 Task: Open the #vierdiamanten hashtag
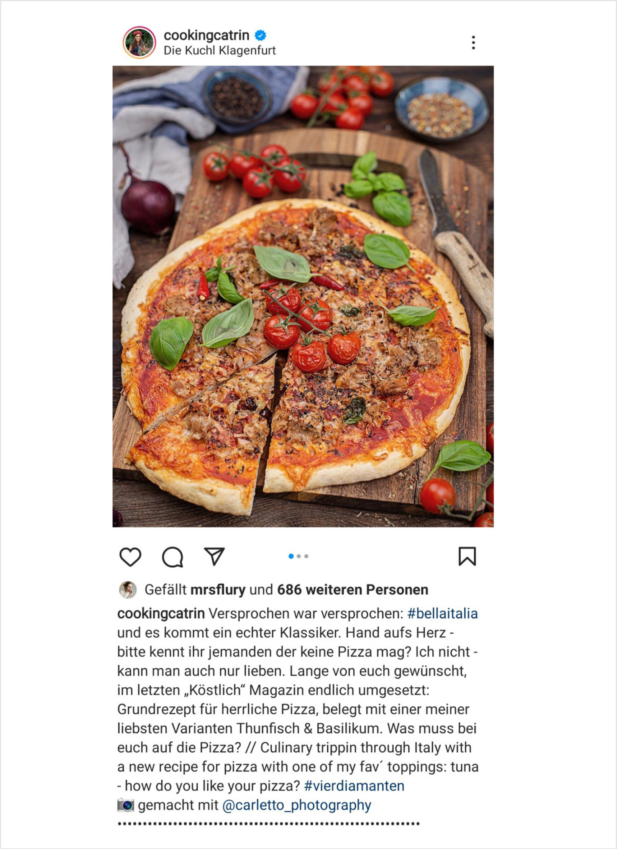pos(354,786)
